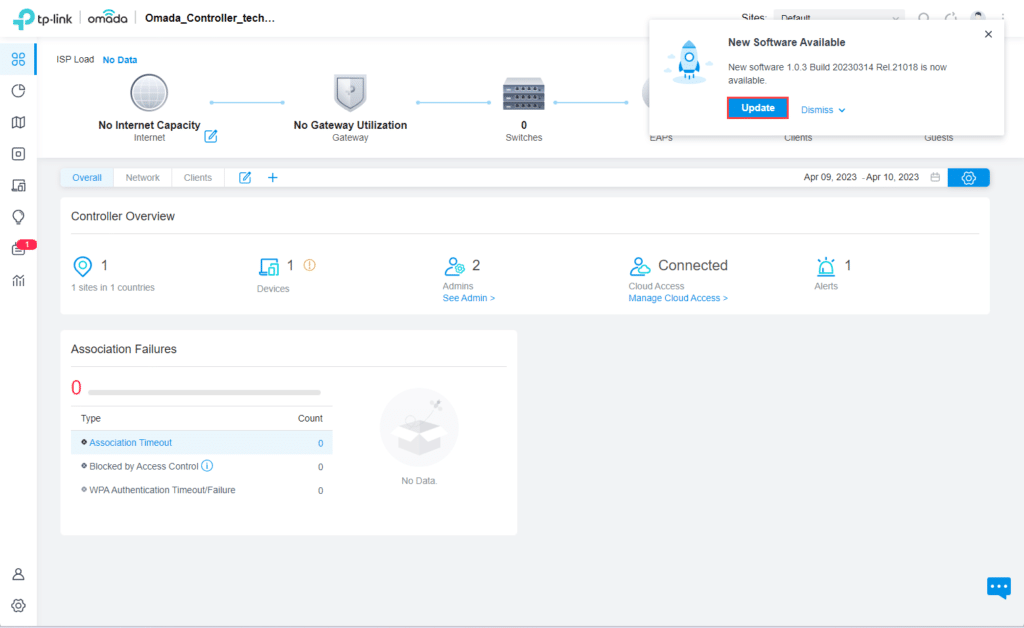Close the New Software Available popup

pyautogui.click(x=988, y=34)
